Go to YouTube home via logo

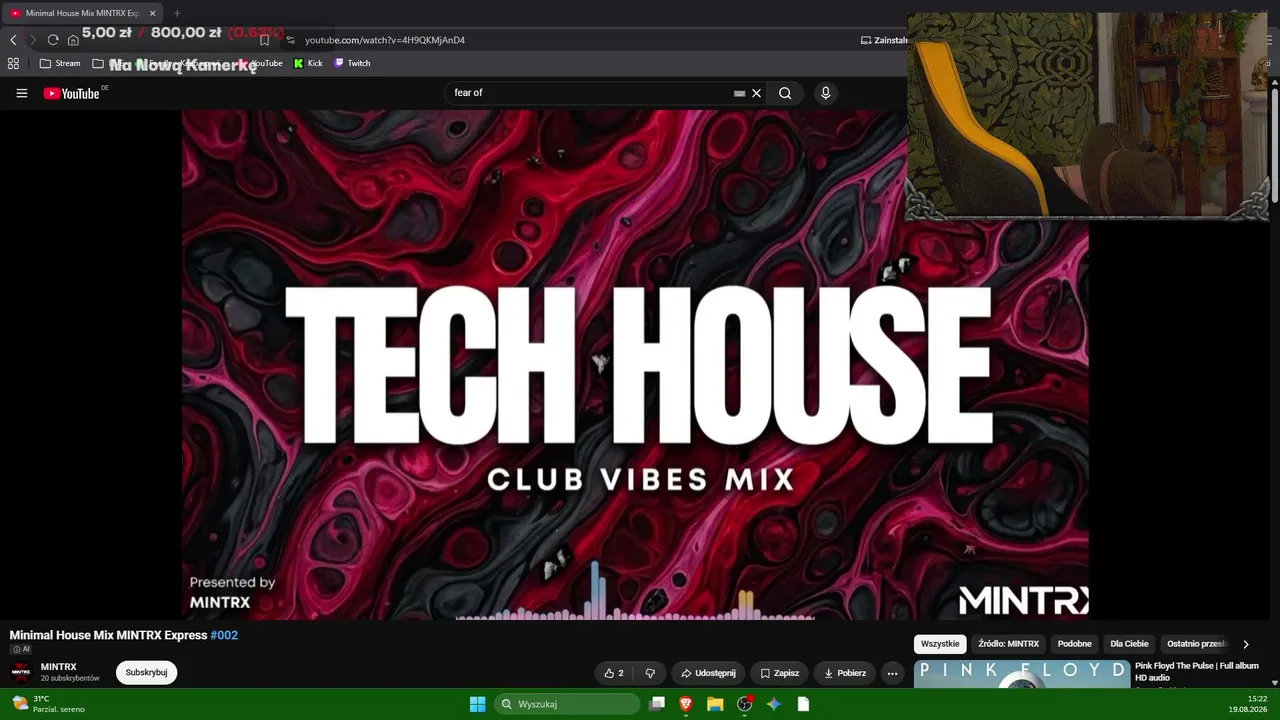click(x=72, y=93)
